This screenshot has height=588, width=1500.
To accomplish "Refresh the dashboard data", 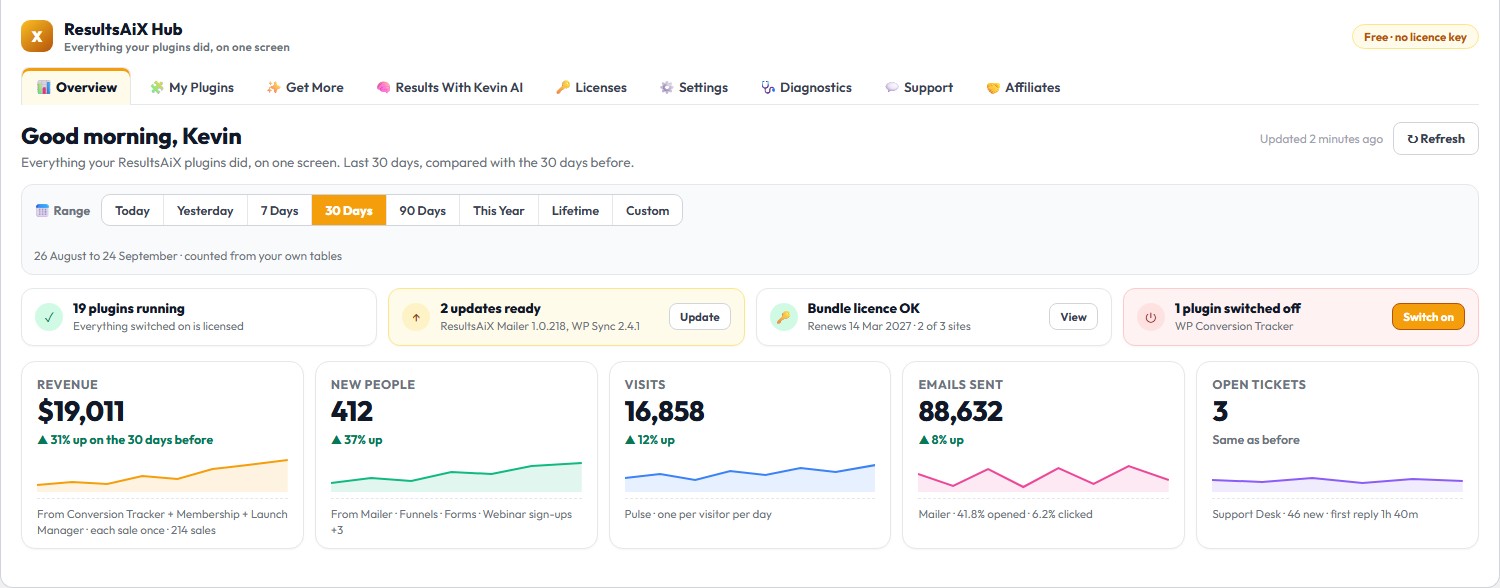I will click(x=1436, y=139).
